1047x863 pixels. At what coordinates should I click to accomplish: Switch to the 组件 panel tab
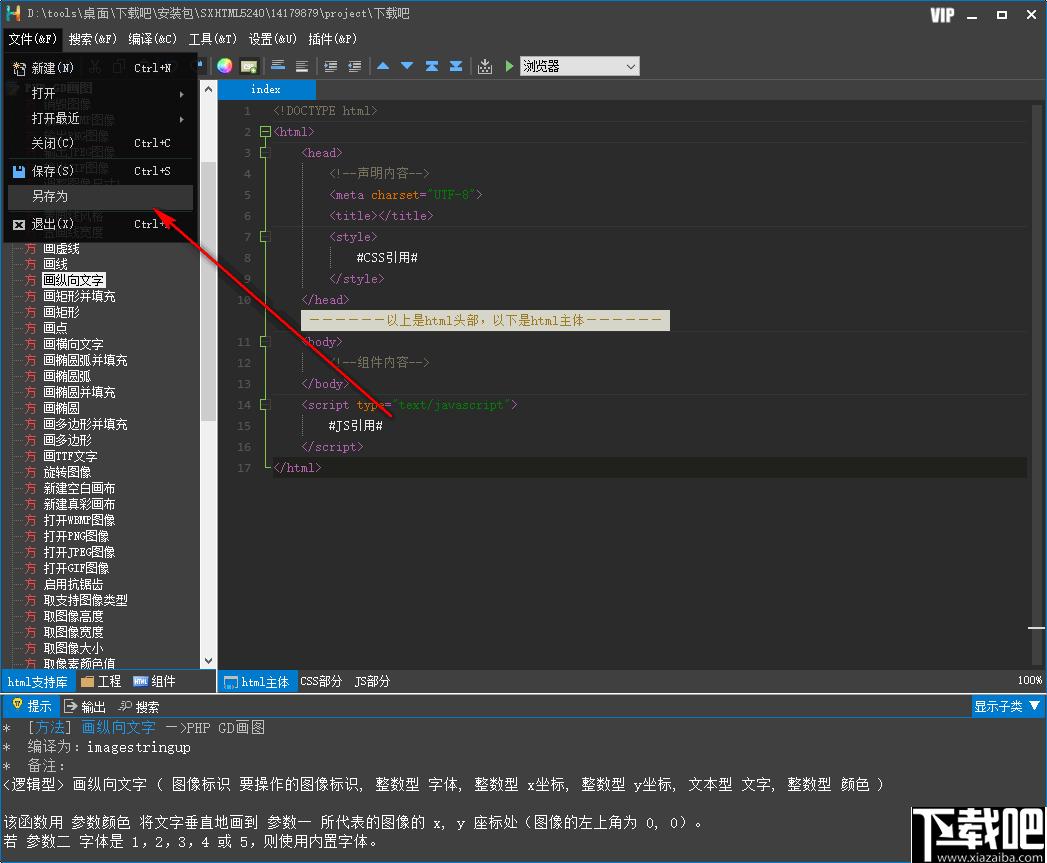(x=154, y=681)
